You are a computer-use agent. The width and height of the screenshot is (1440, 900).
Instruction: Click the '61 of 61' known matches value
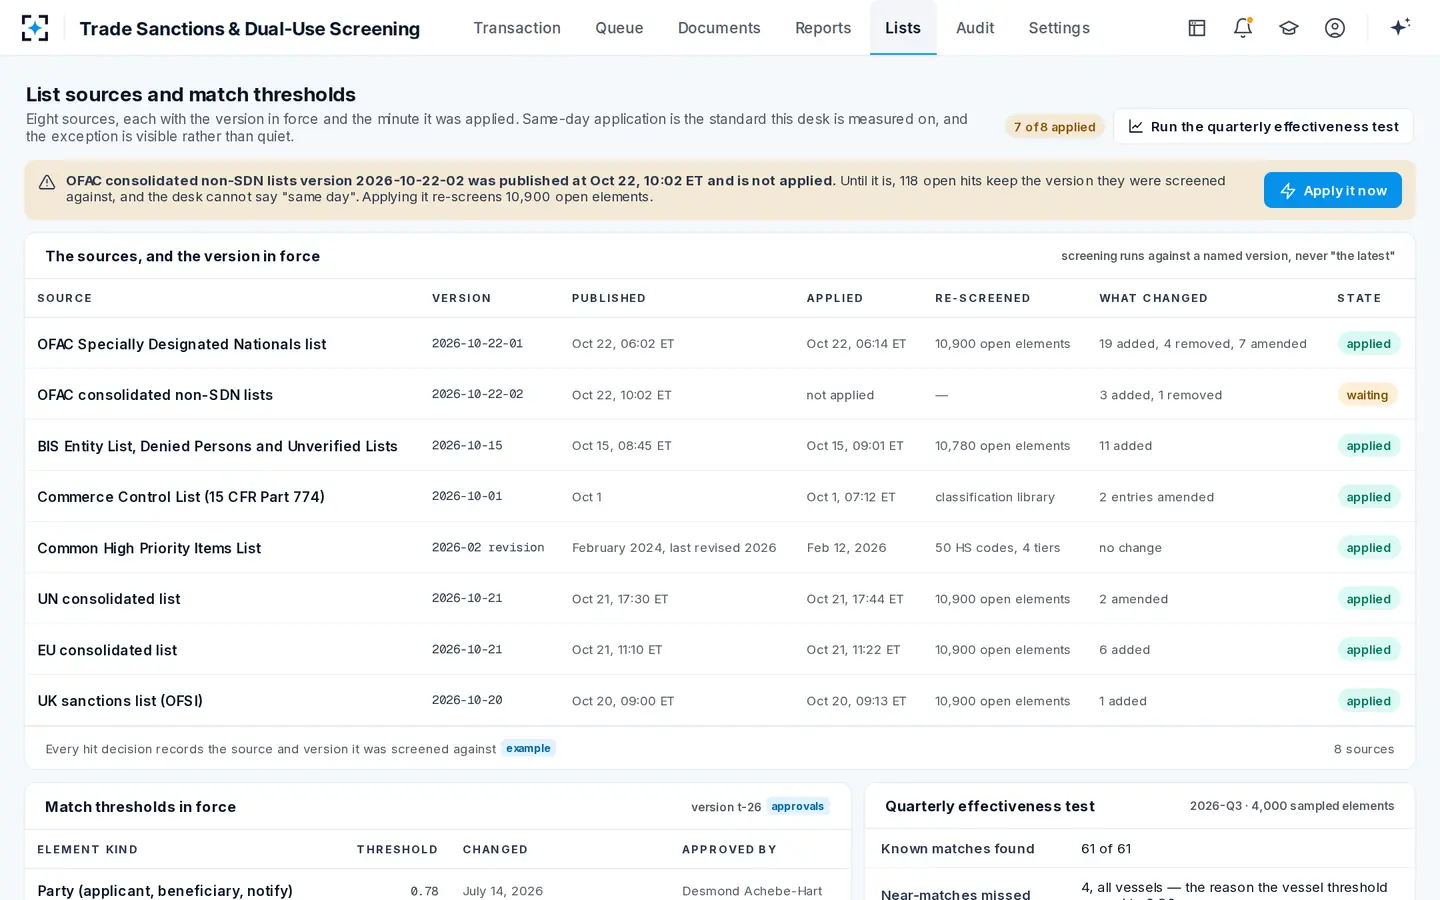(x=1106, y=849)
